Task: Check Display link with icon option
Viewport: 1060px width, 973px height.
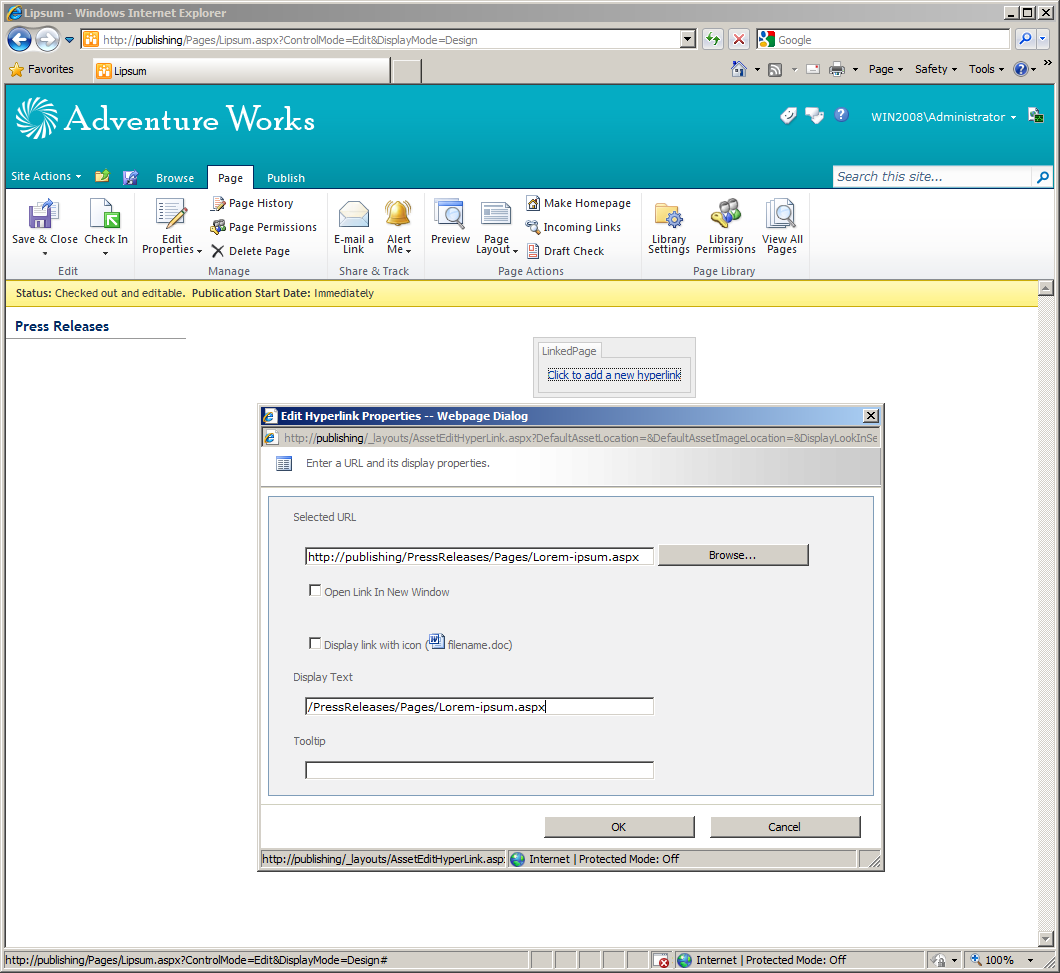Action: (315, 643)
